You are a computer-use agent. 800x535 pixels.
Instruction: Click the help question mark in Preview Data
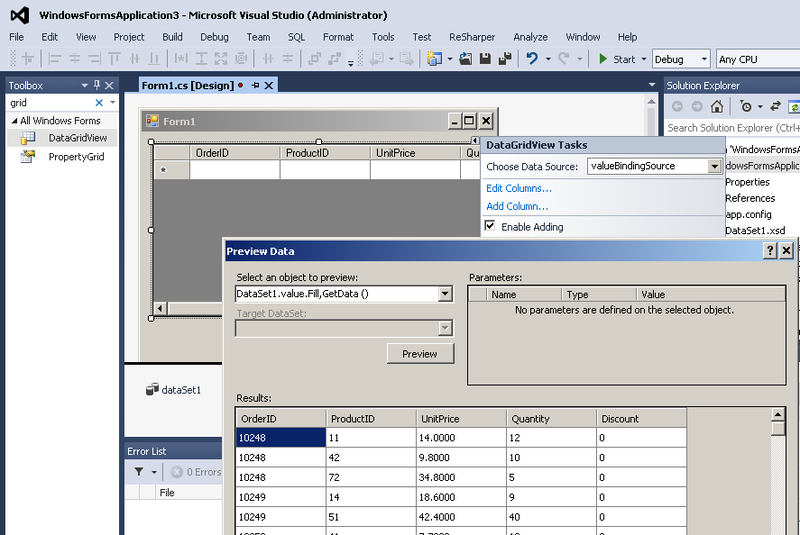[771, 251]
